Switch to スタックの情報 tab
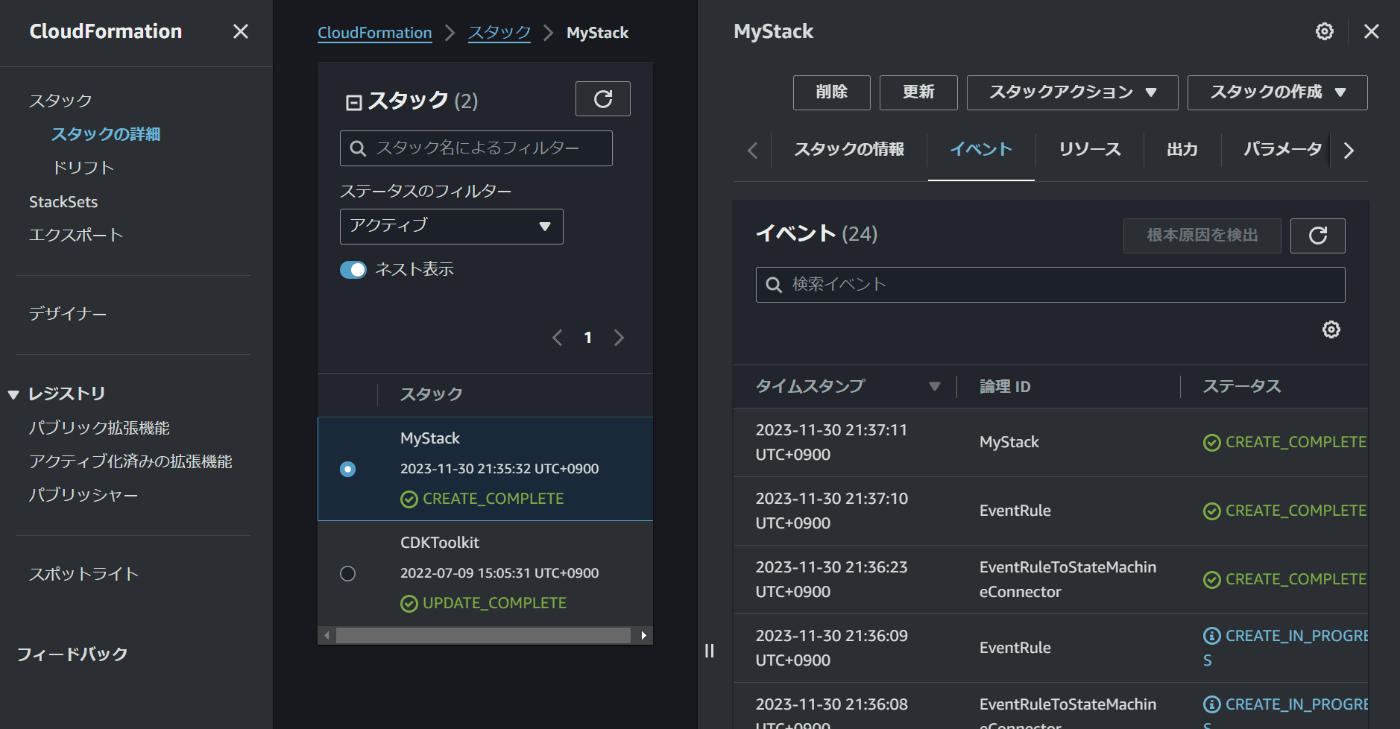Image resolution: width=1400 pixels, height=729 pixels. [849, 150]
